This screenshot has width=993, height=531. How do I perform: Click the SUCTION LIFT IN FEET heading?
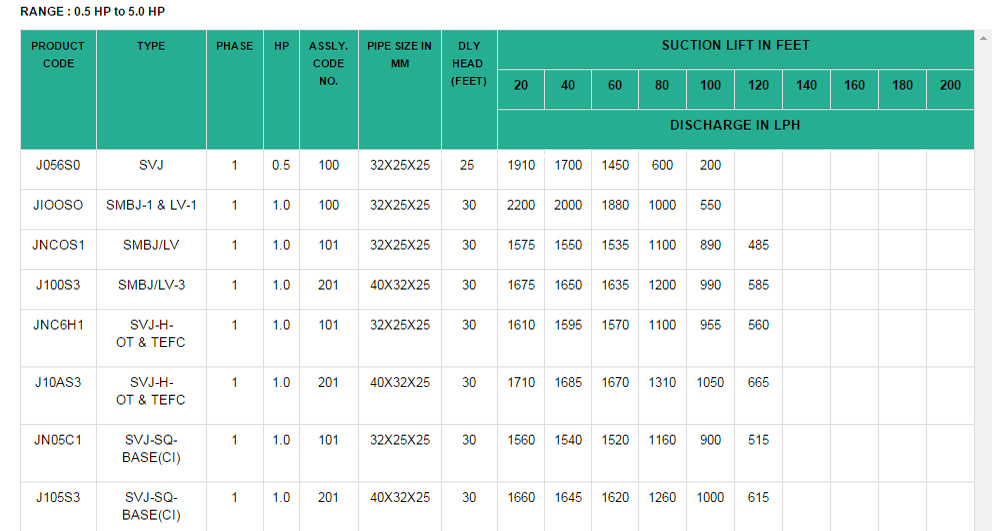735,45
